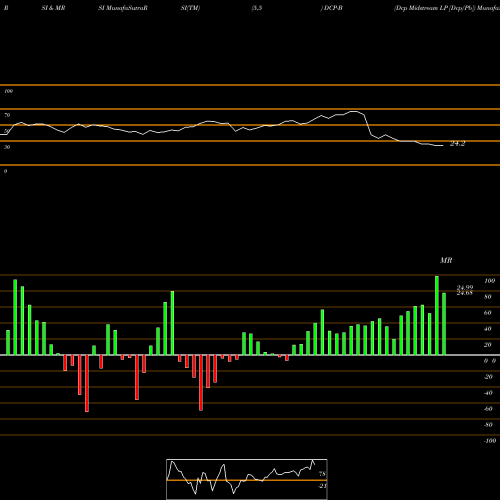Click the end of the white RSI line
The height and width of the screenshot is (500, 500).
point(442,146)
